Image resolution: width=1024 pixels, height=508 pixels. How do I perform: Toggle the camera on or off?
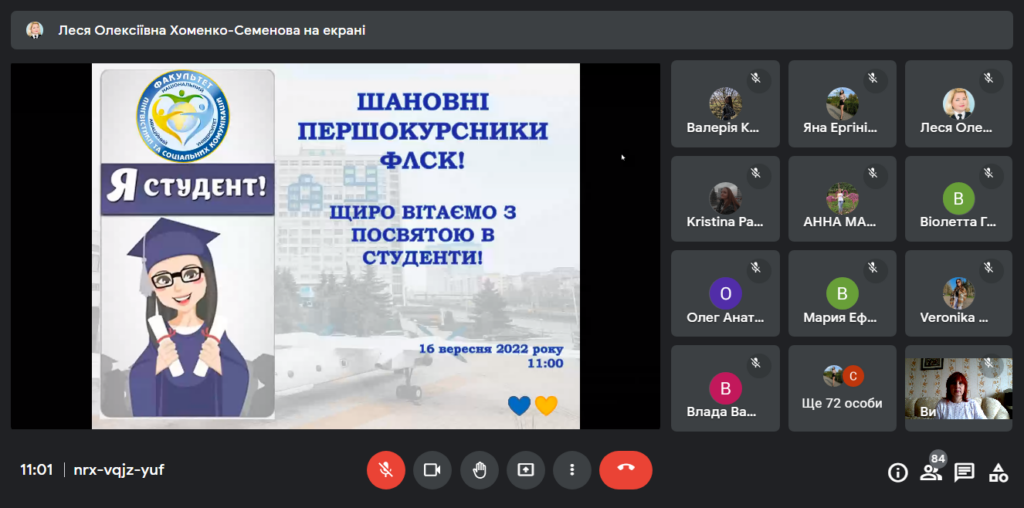pos(432,470)
